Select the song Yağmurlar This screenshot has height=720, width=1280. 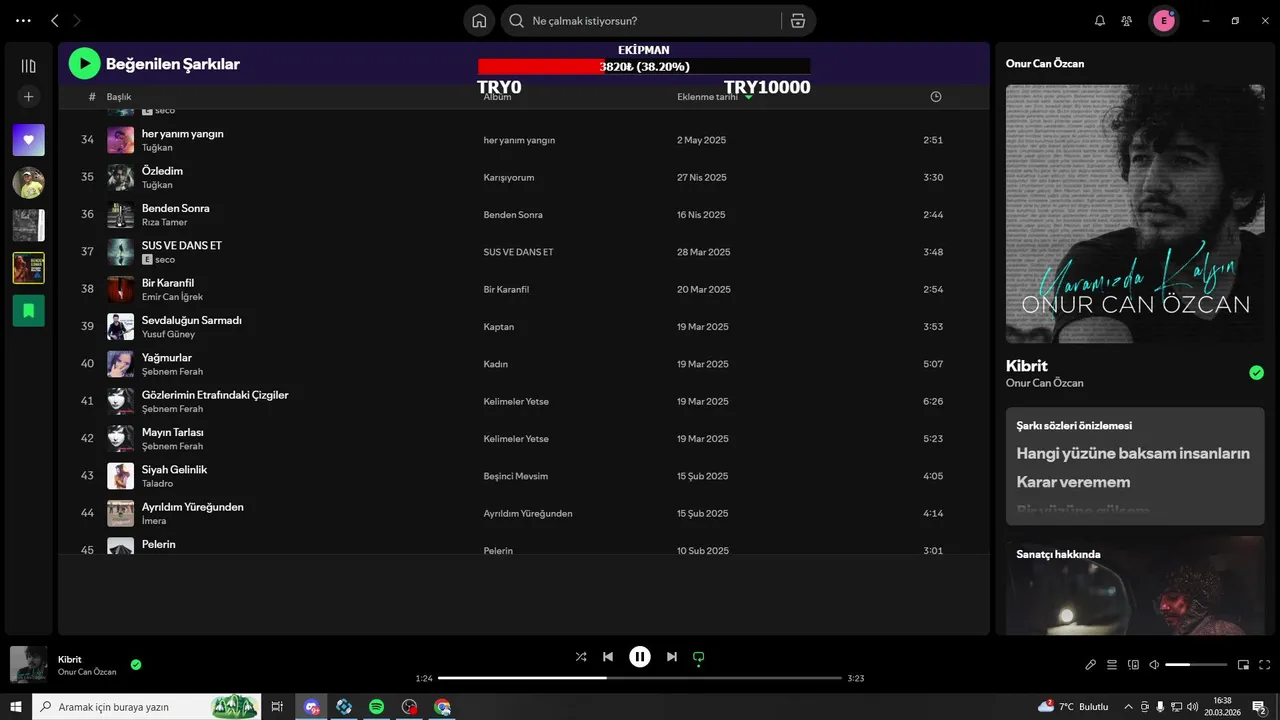point(167,357)
